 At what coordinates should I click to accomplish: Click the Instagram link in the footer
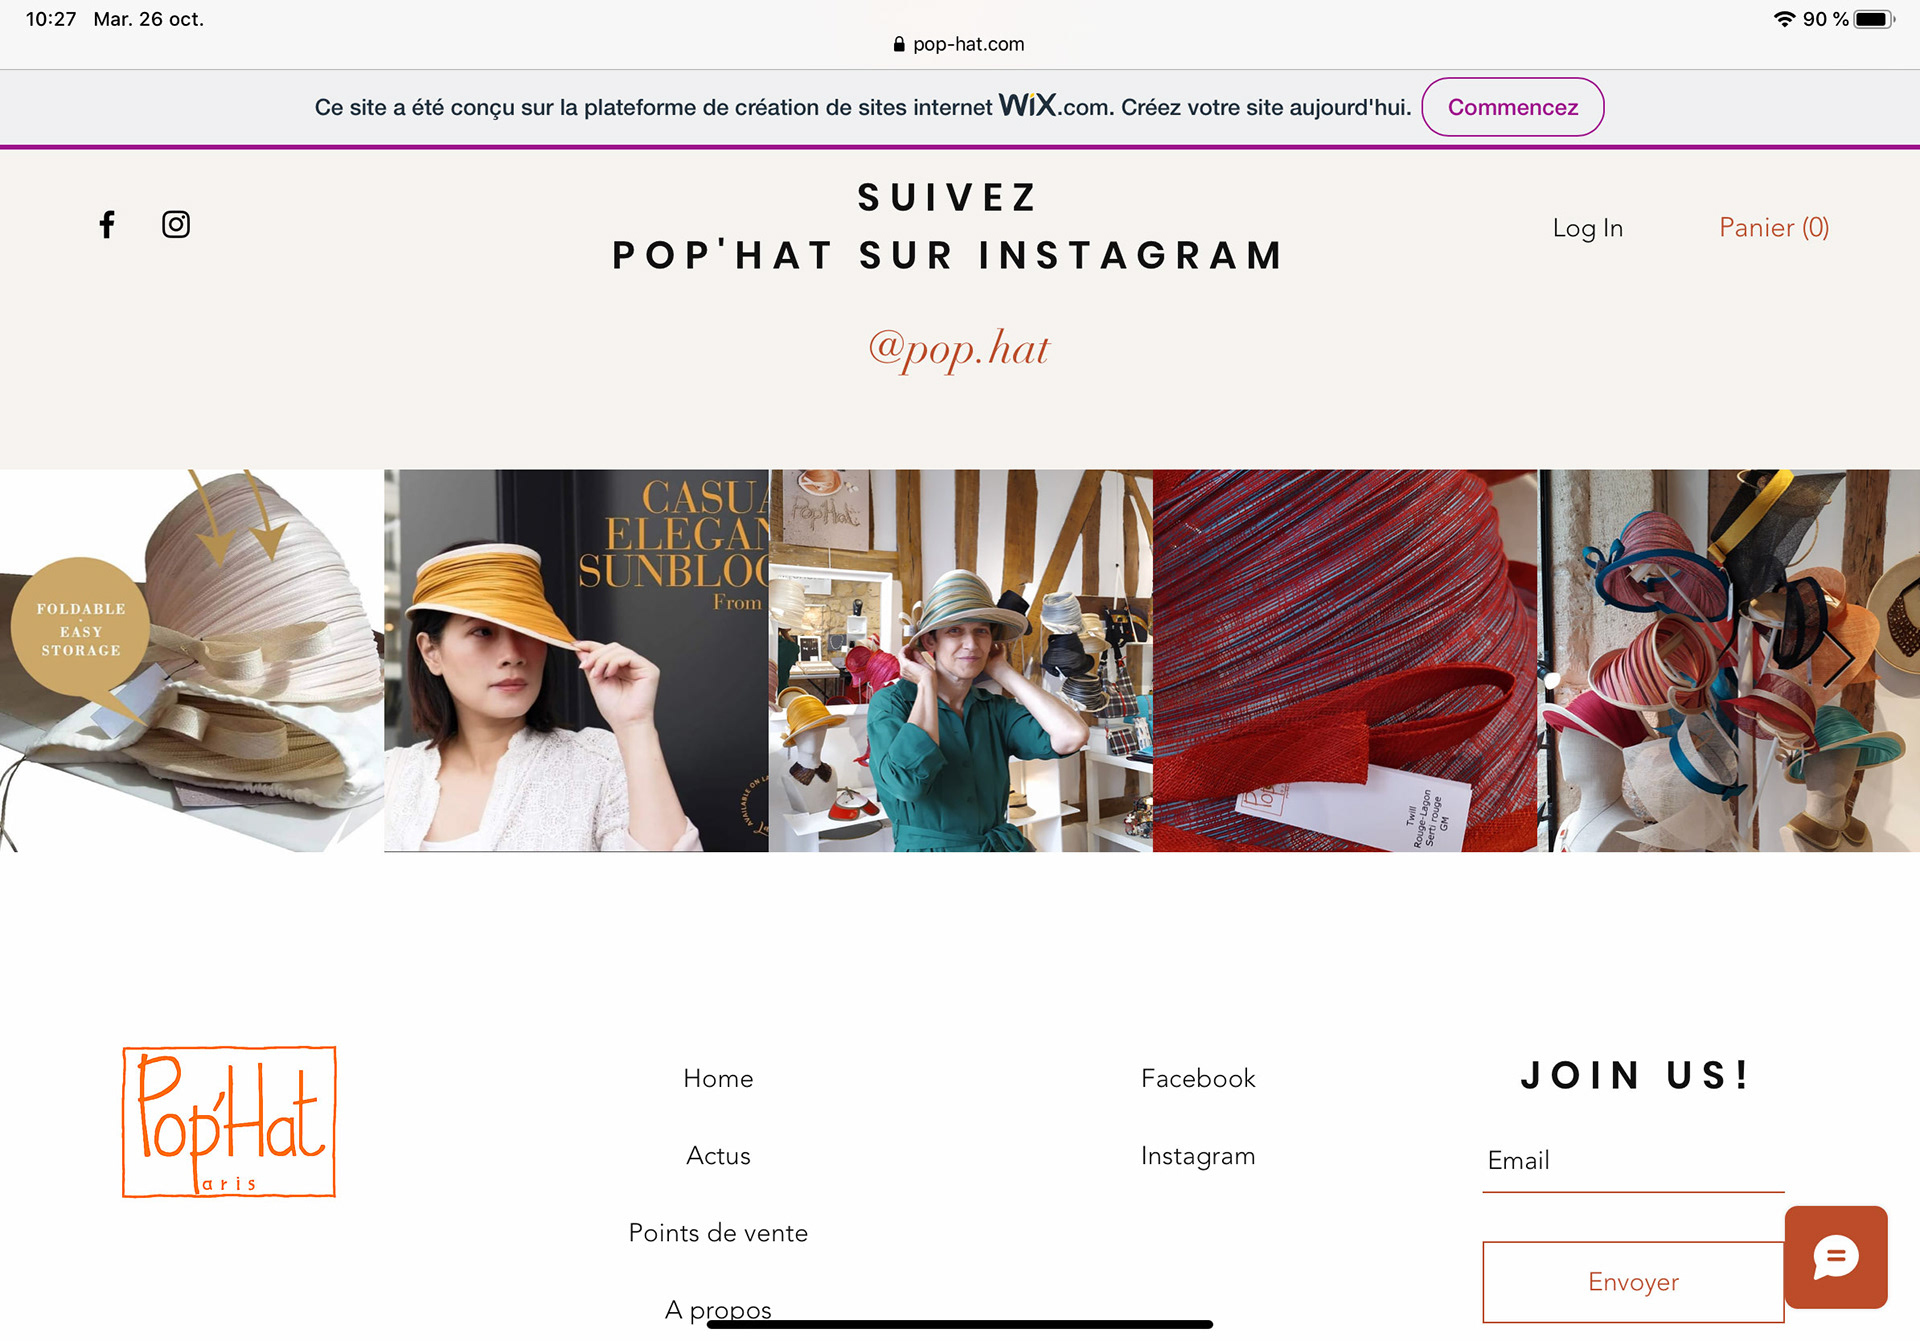(x=1197, y=1155)
